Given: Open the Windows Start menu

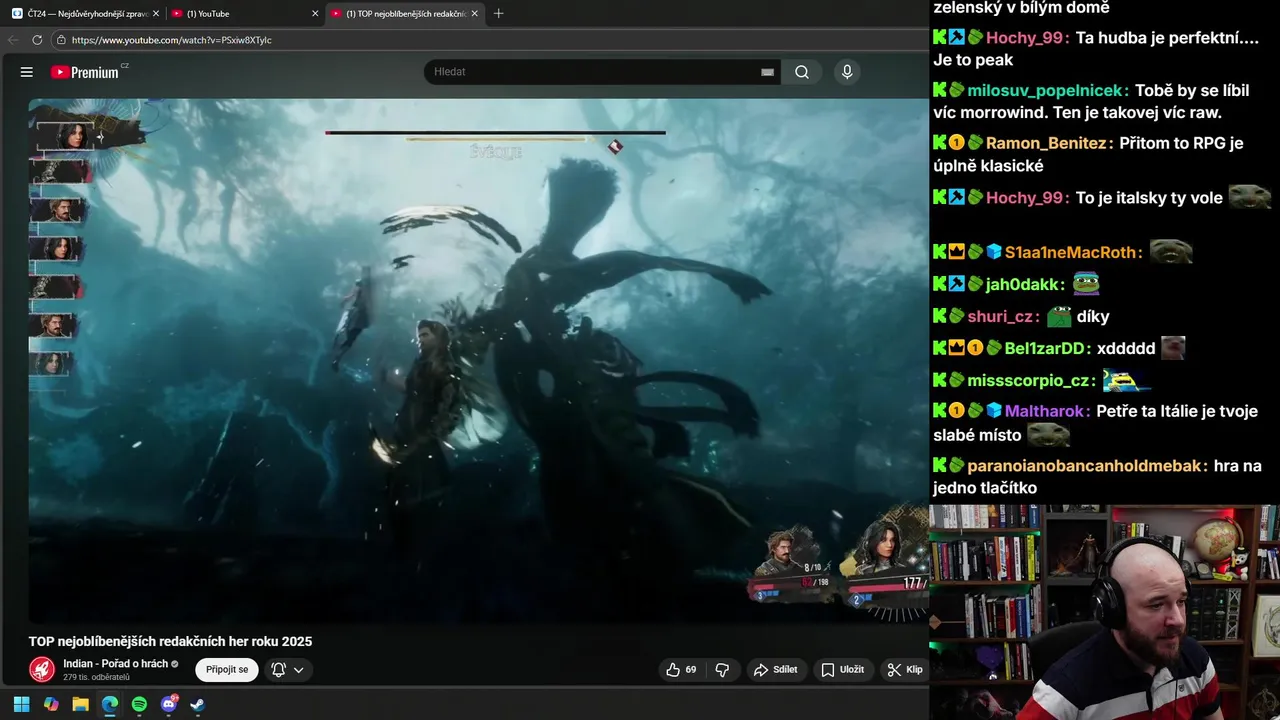Looking at the screenshot, I should coord(21,704).
